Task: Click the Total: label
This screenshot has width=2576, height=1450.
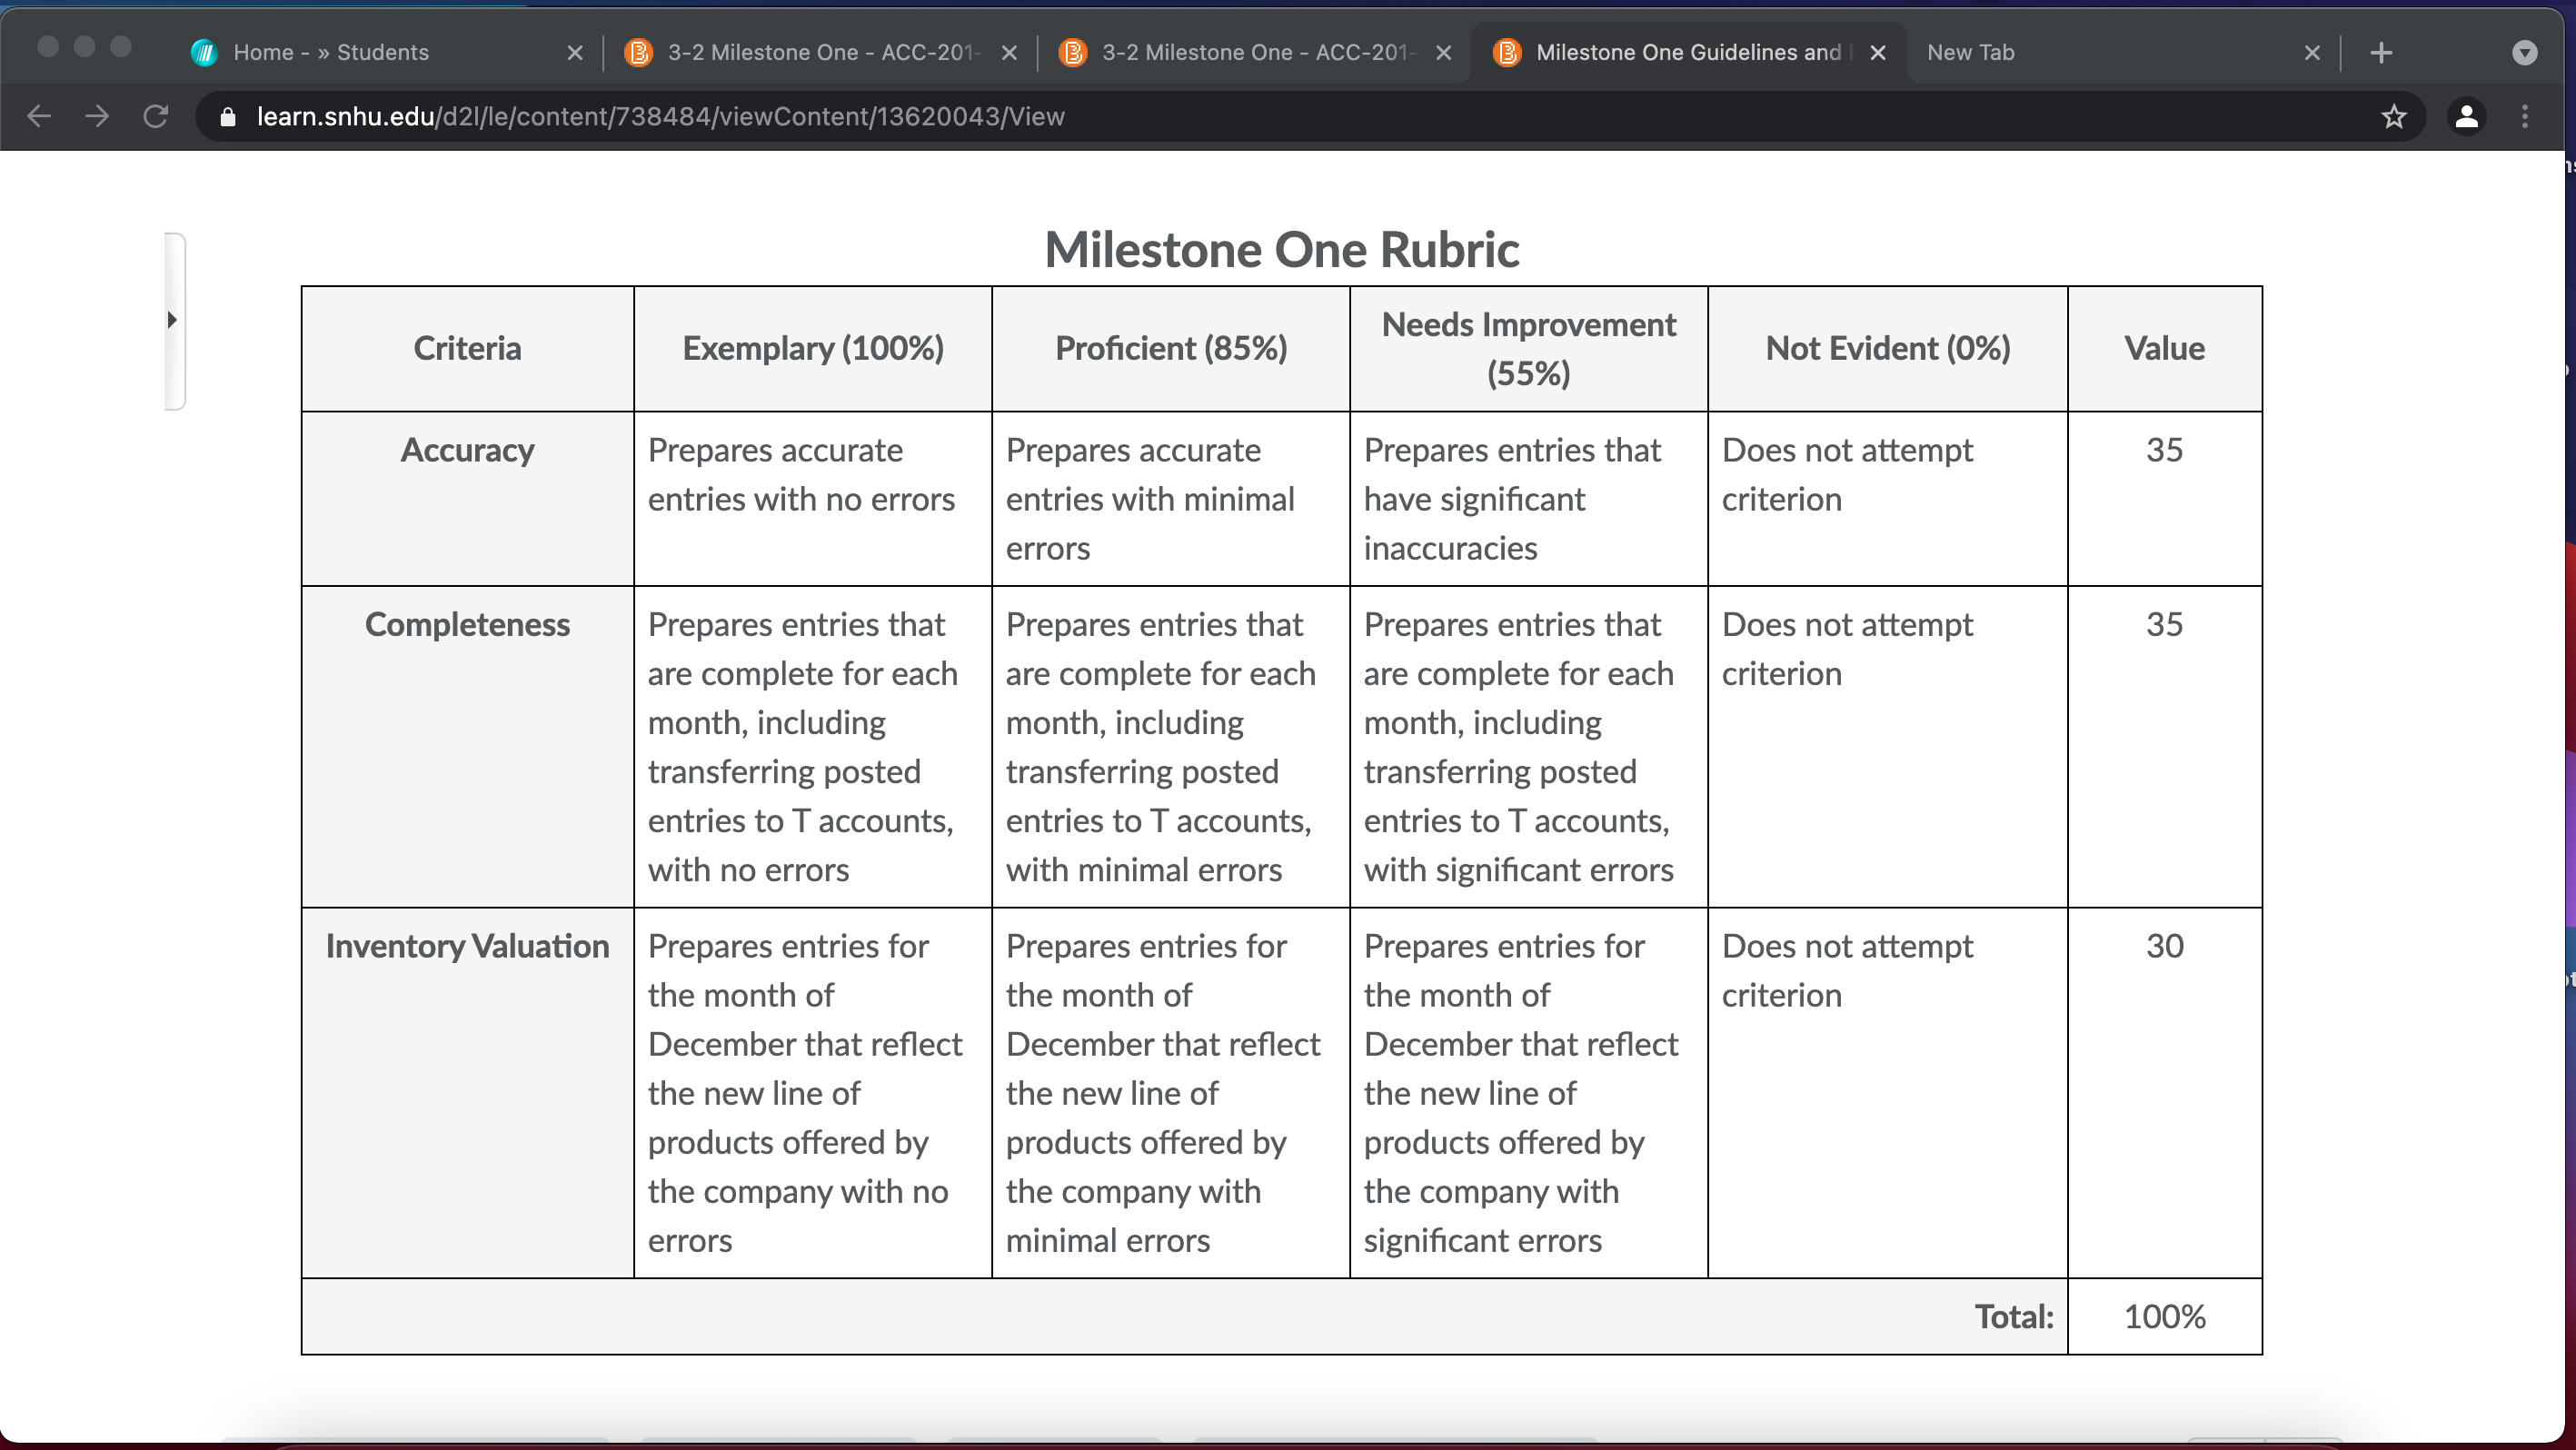Action: coord(2013,1317)
